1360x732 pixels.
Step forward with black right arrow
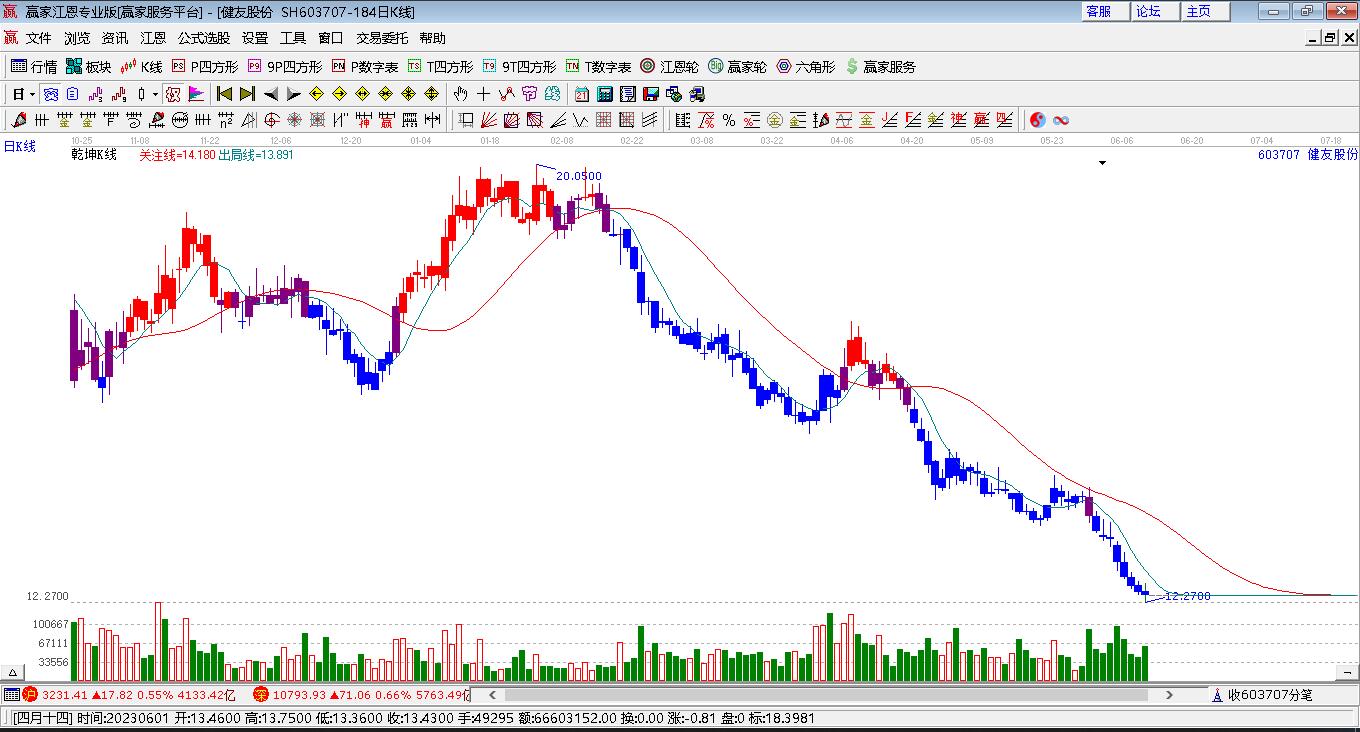[x=293, y=94]
